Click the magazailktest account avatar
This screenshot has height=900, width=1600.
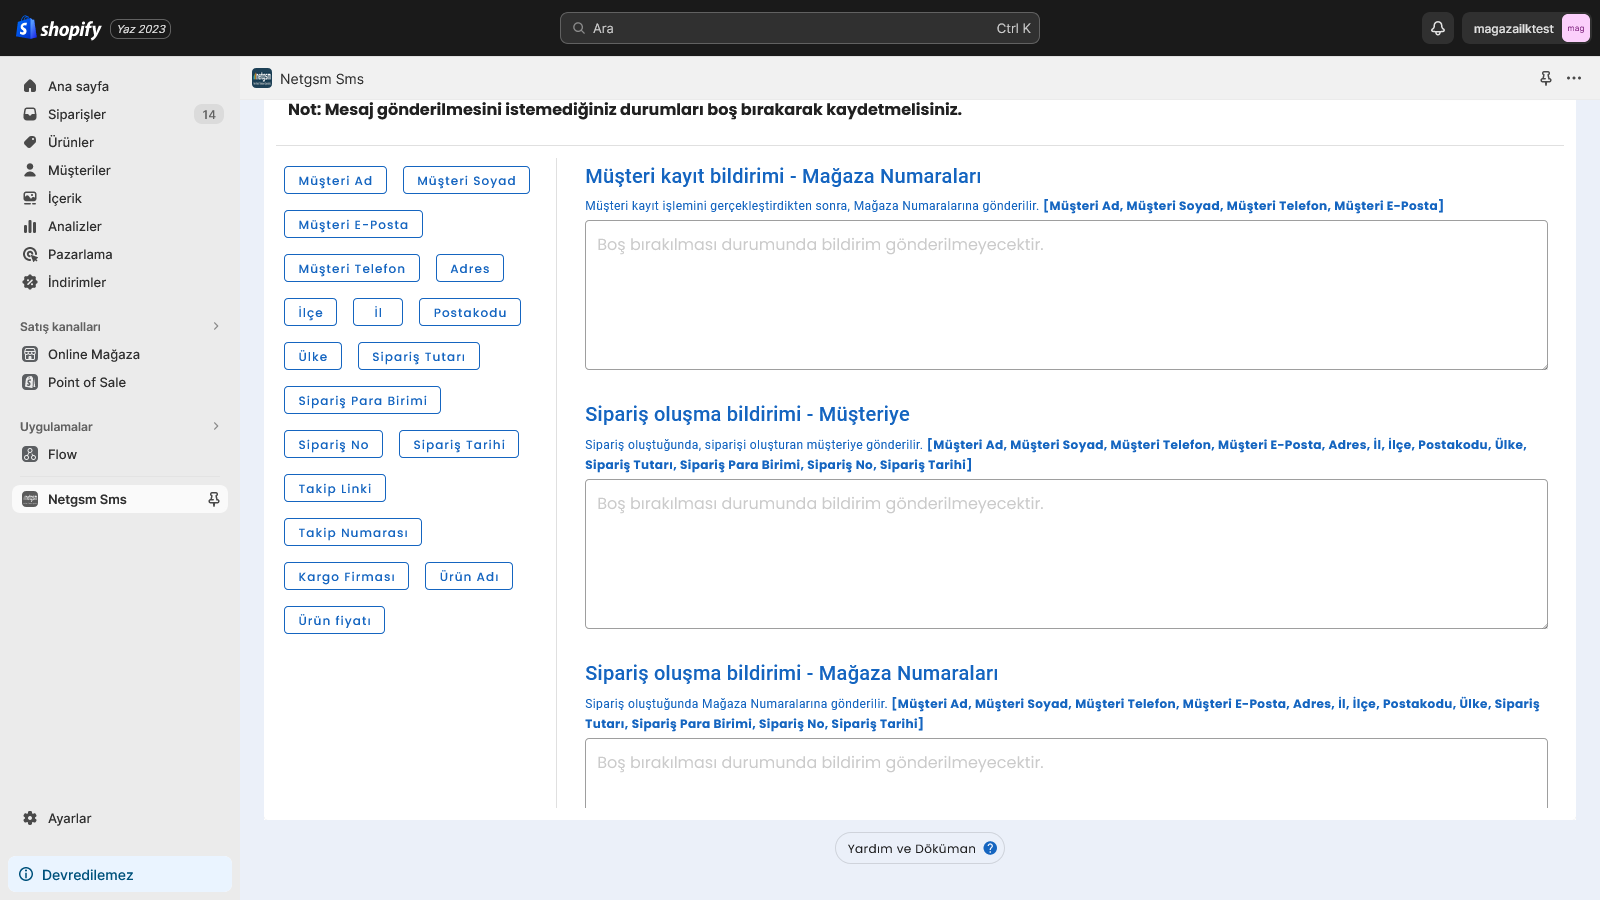click(1575, 28)
